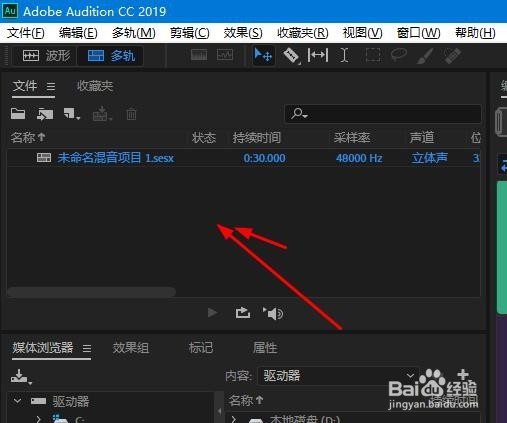
Task: Open the New File dropdown icon
Action: coord(71,114)
